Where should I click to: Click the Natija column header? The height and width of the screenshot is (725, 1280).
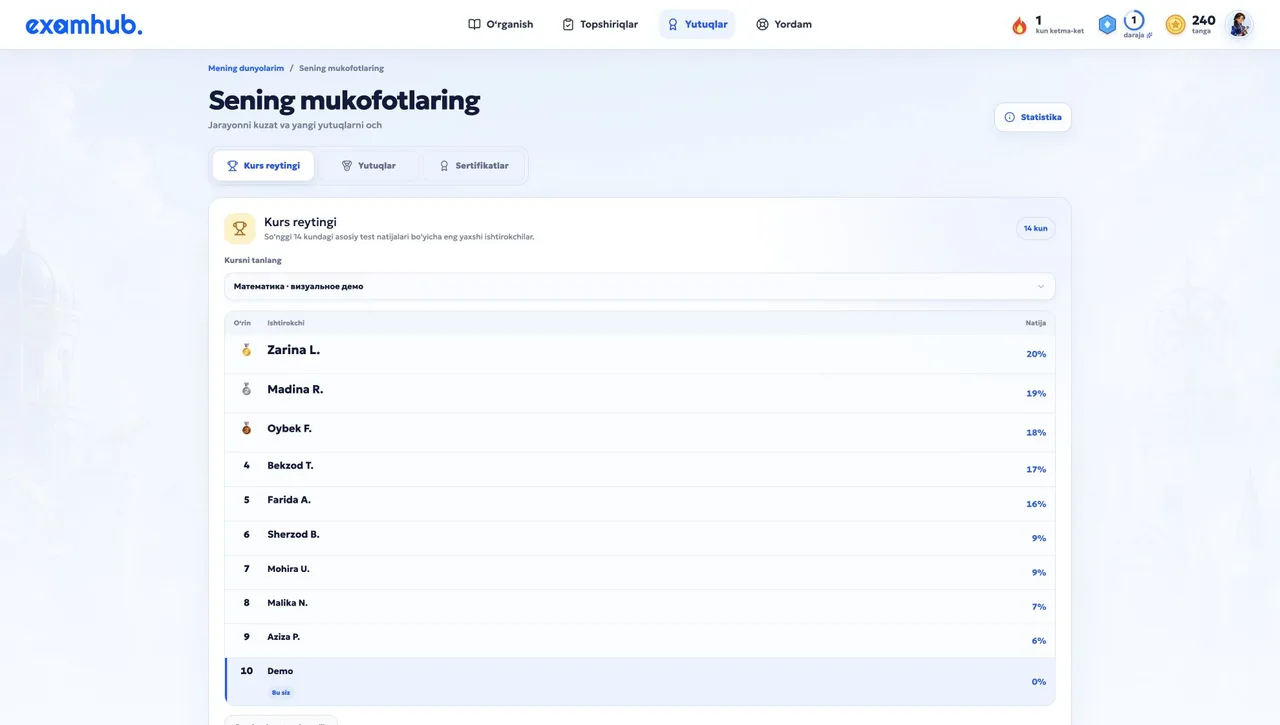click(1036, 323)
